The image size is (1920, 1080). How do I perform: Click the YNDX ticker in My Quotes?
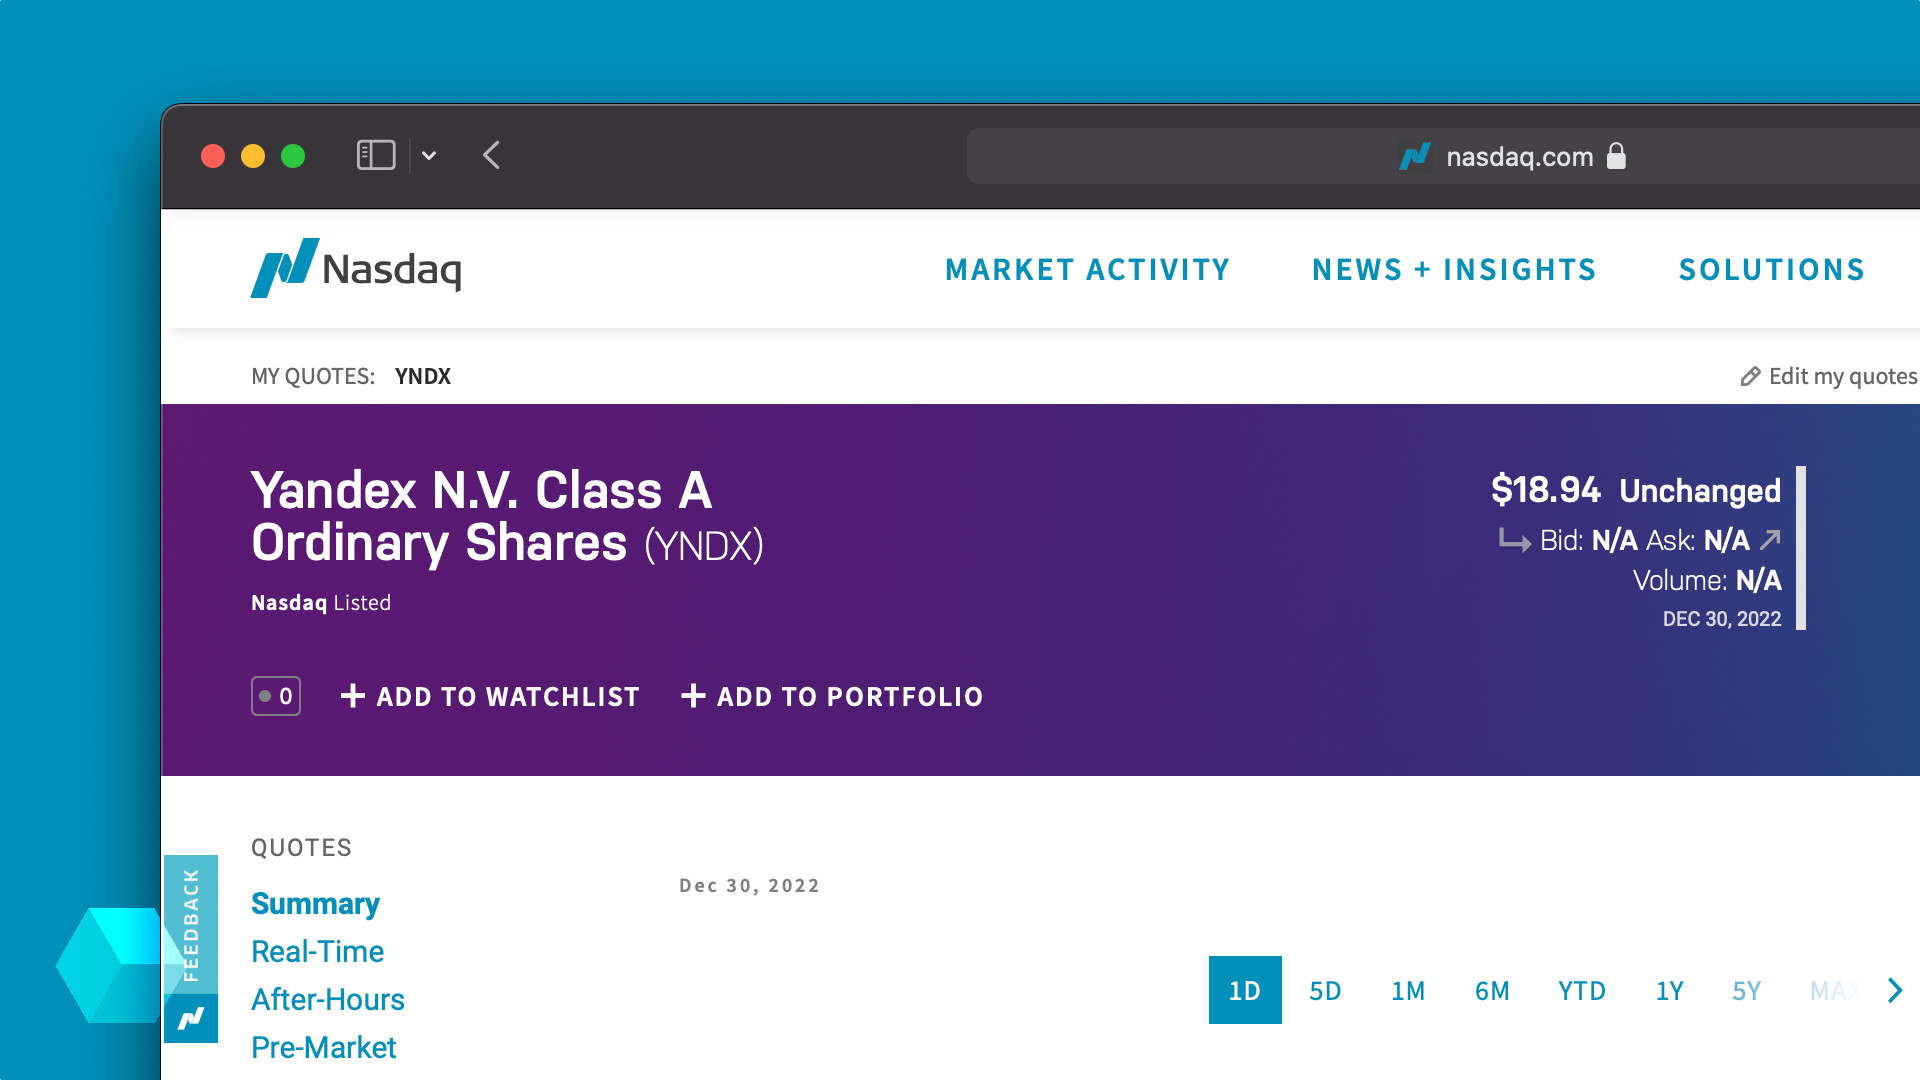423,376
